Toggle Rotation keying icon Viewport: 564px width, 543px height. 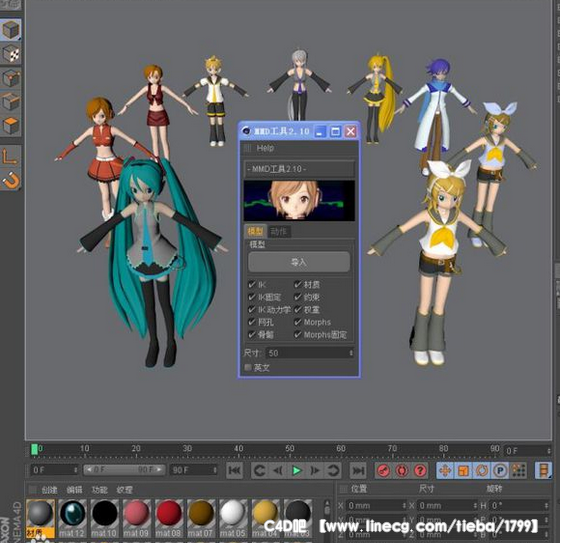click(x=482, y=470)
